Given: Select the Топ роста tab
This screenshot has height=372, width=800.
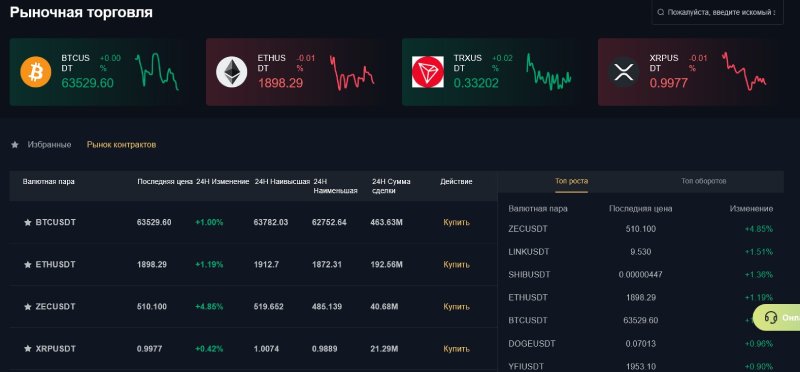Looking at the screenshot, I should click(571, 181).
